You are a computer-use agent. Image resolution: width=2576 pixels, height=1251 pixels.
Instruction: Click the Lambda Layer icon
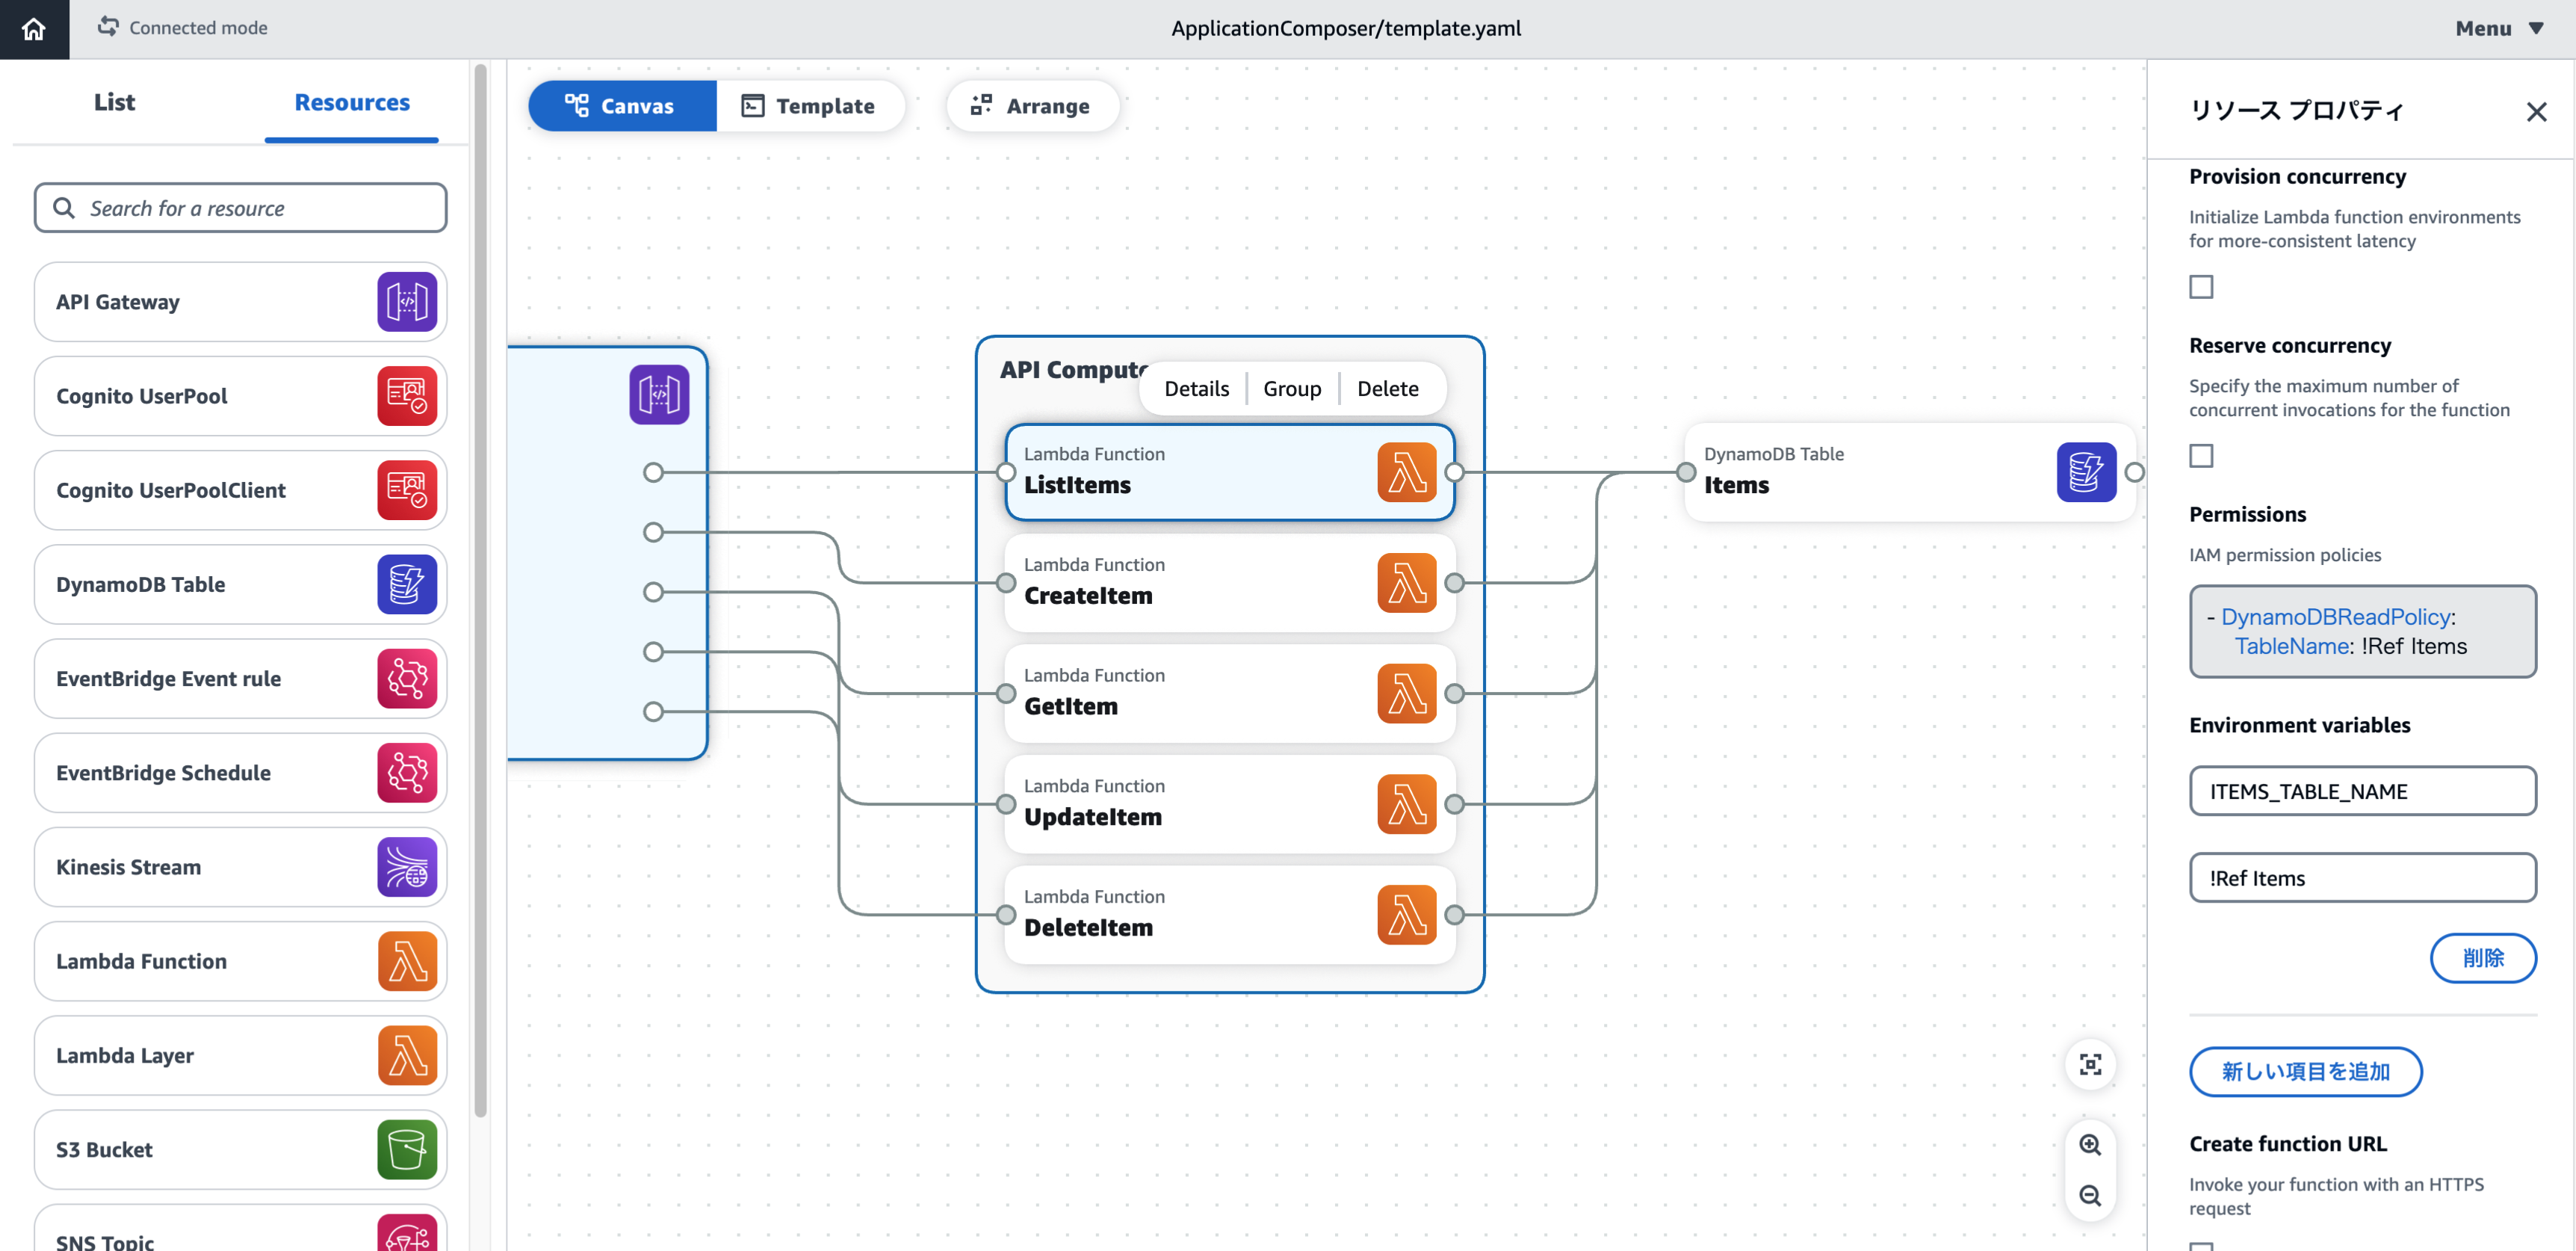407,1055
